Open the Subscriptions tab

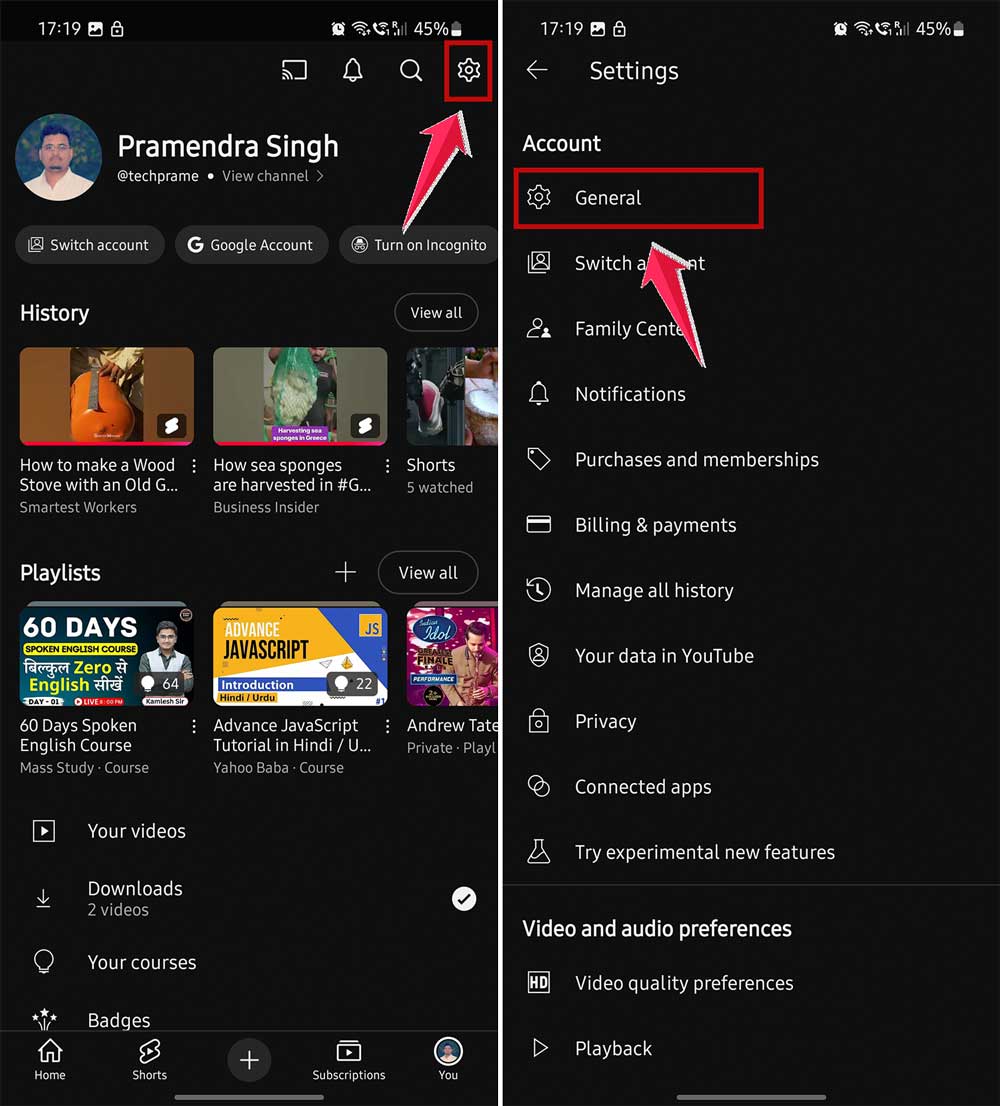pyautogui.click(x=348, y=1060)
